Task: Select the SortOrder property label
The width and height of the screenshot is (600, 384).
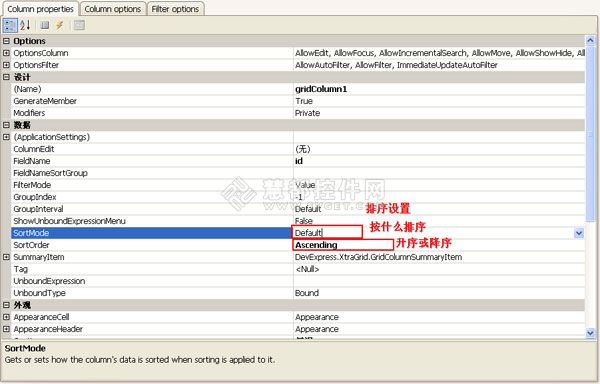Action: click(31, 245)
